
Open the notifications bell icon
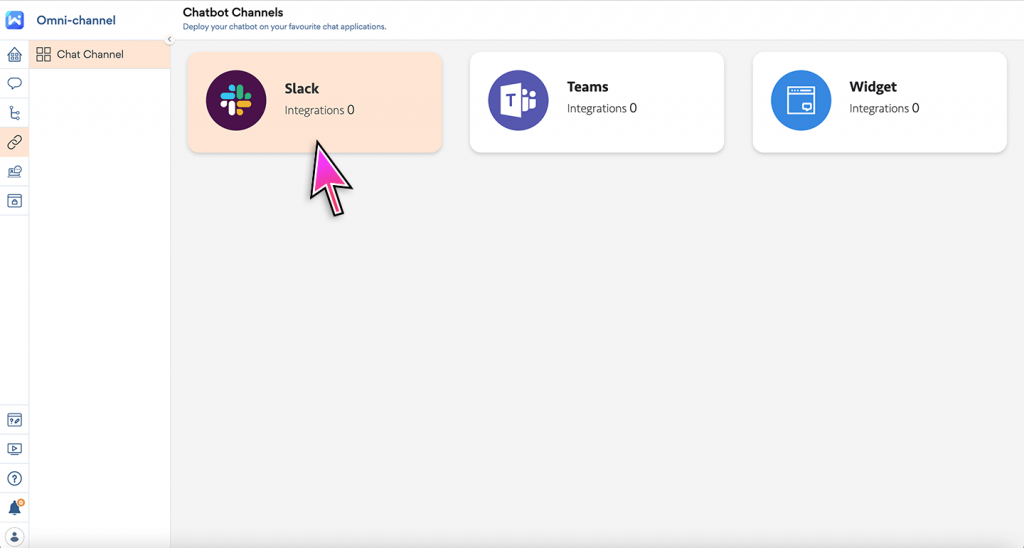pos(14,508)
